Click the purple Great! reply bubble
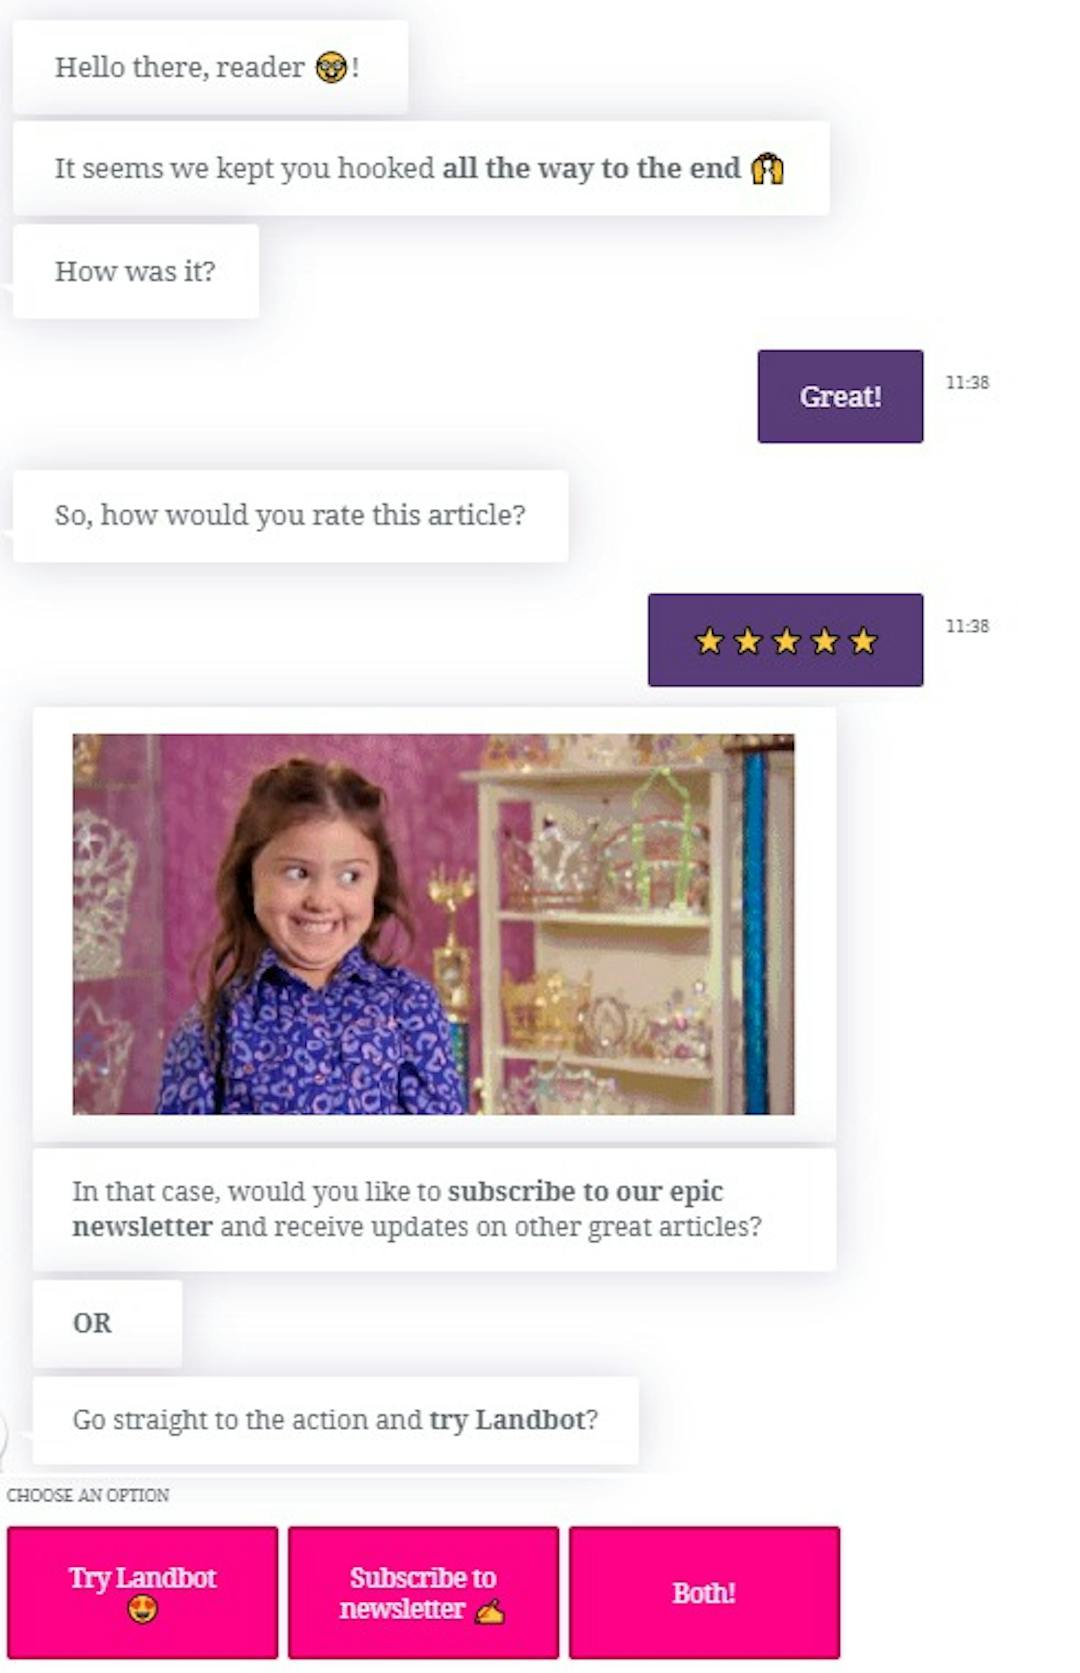 840,396
